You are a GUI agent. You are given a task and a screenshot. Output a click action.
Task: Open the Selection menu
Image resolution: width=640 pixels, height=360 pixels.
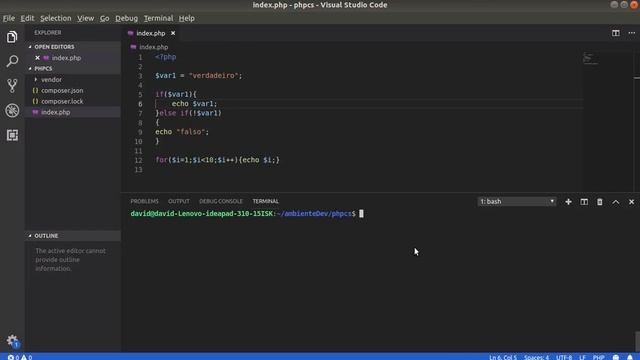(x=56, y=18)
